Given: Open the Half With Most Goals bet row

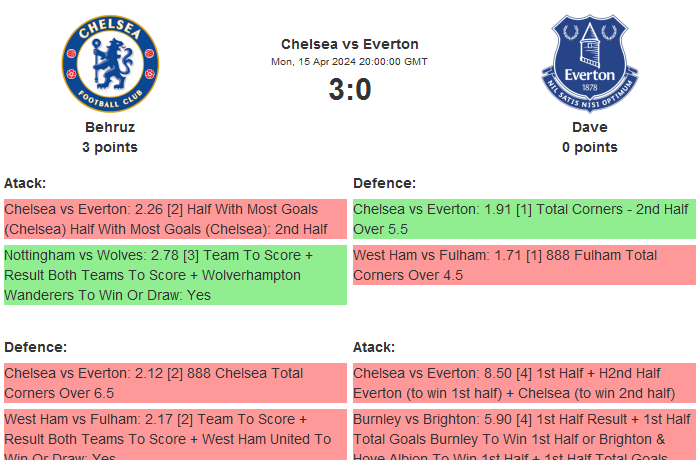Looking at the screenshot, I should pyautogui.click(x=175, y=219).
